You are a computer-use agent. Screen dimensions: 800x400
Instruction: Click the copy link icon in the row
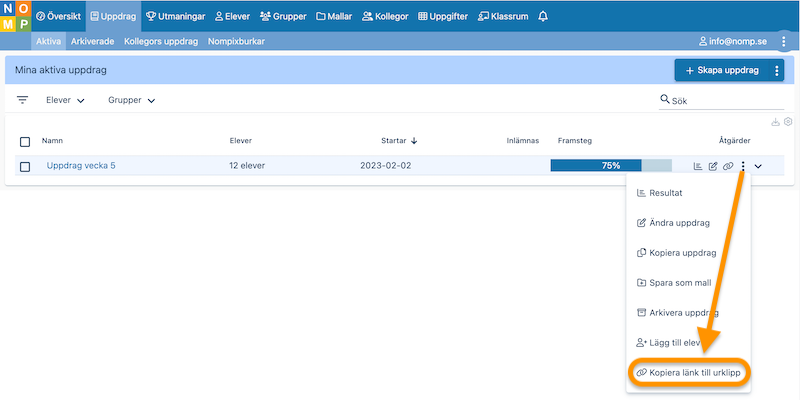[x=728, y=166]
